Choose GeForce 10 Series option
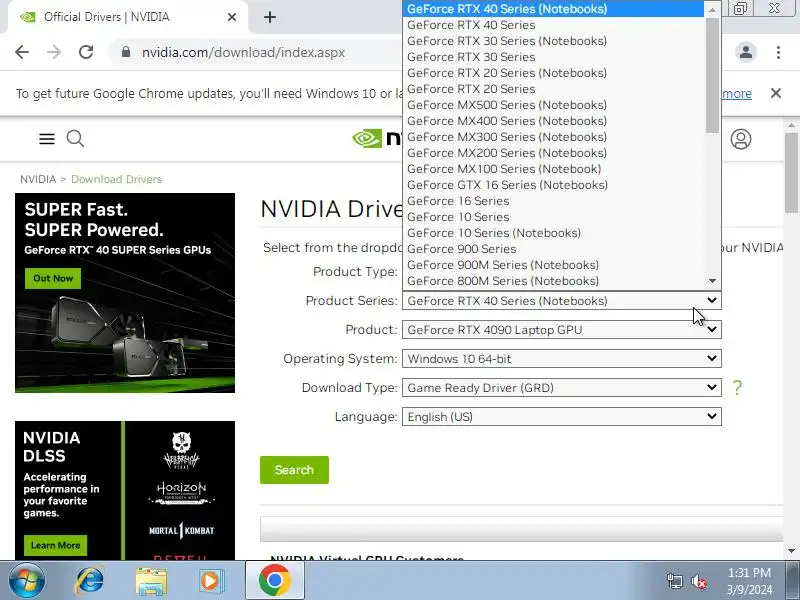 pyautogui.click(x=553, y=217)
